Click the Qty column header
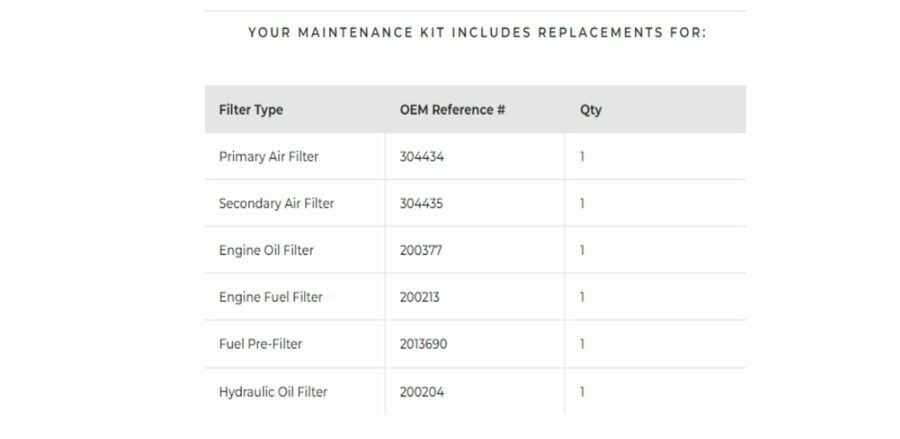900x439 pixels. pos(591,110)
